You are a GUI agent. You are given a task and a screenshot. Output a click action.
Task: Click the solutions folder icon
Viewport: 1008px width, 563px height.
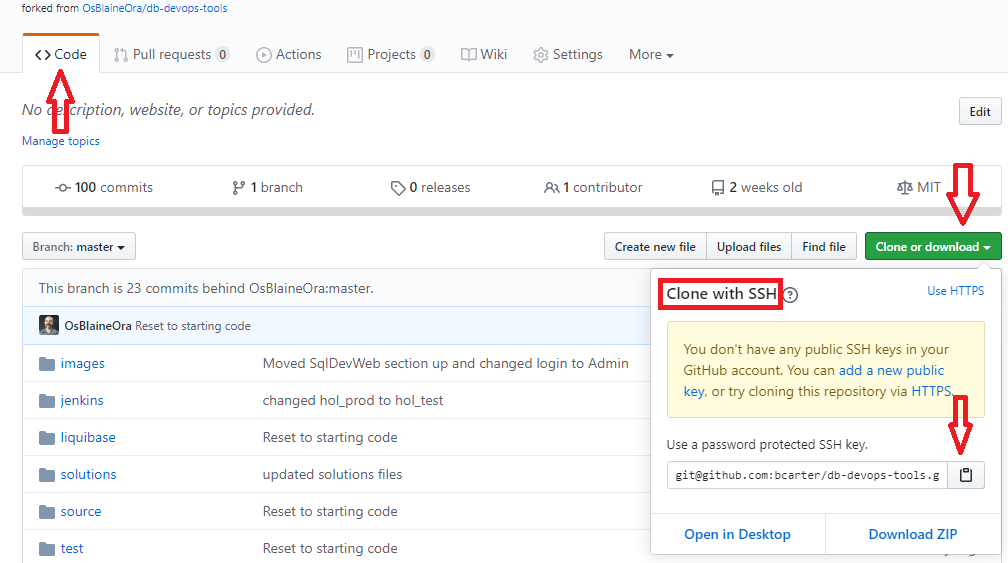(47, 475)
